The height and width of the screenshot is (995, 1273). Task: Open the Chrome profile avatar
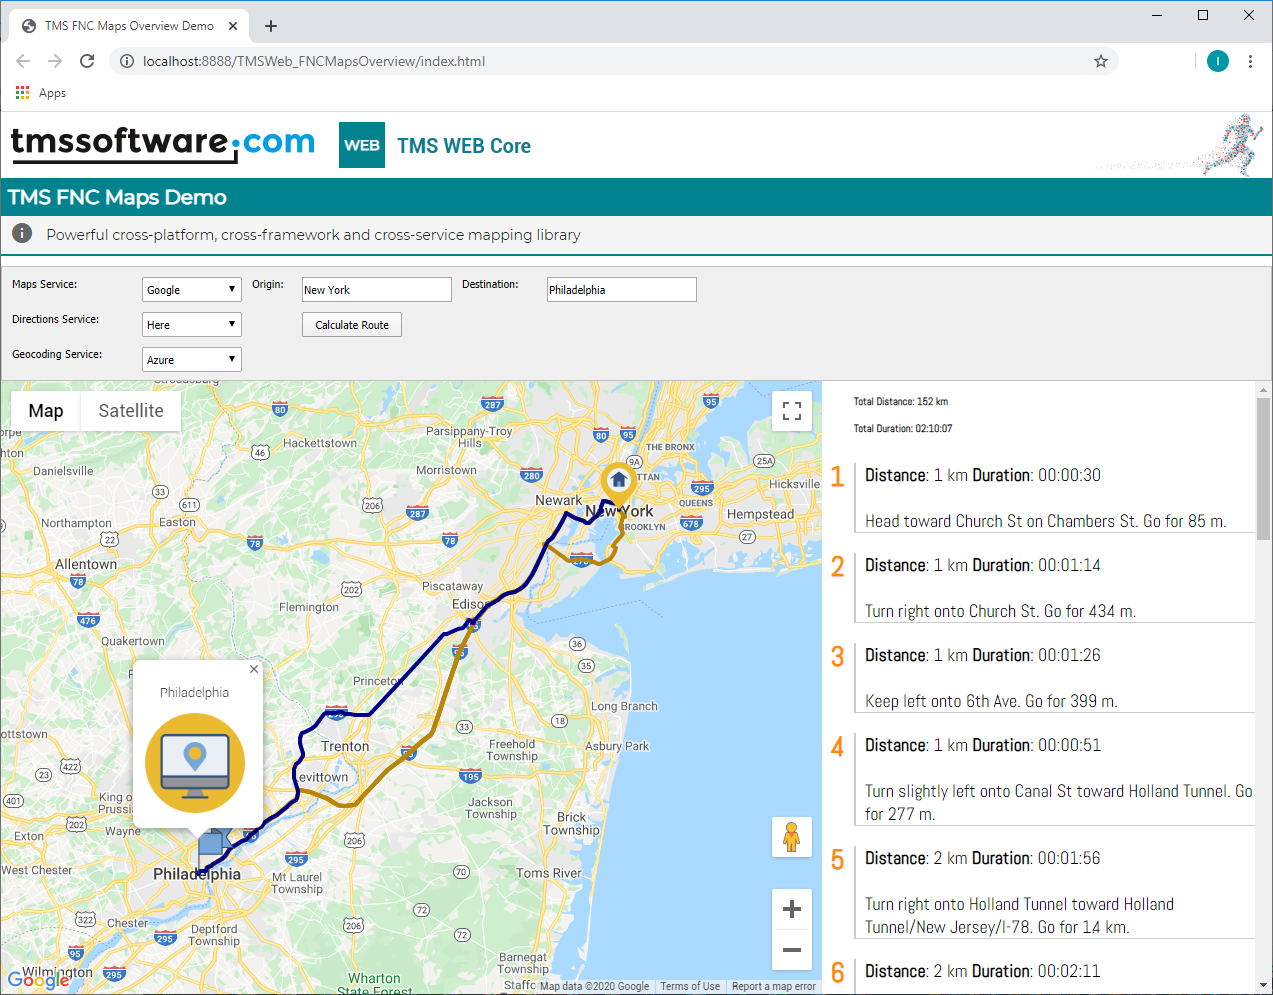(1218, 61)
